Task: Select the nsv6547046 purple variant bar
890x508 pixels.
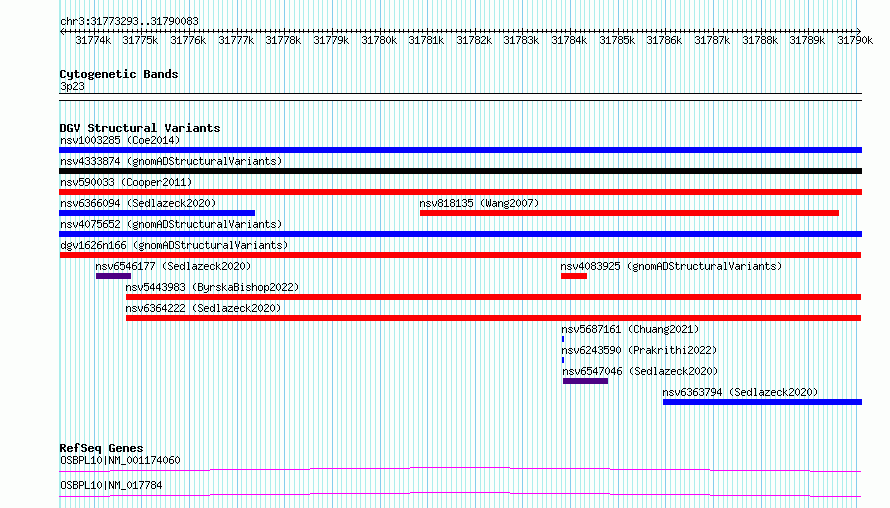Action: click(x=585, y=381)
